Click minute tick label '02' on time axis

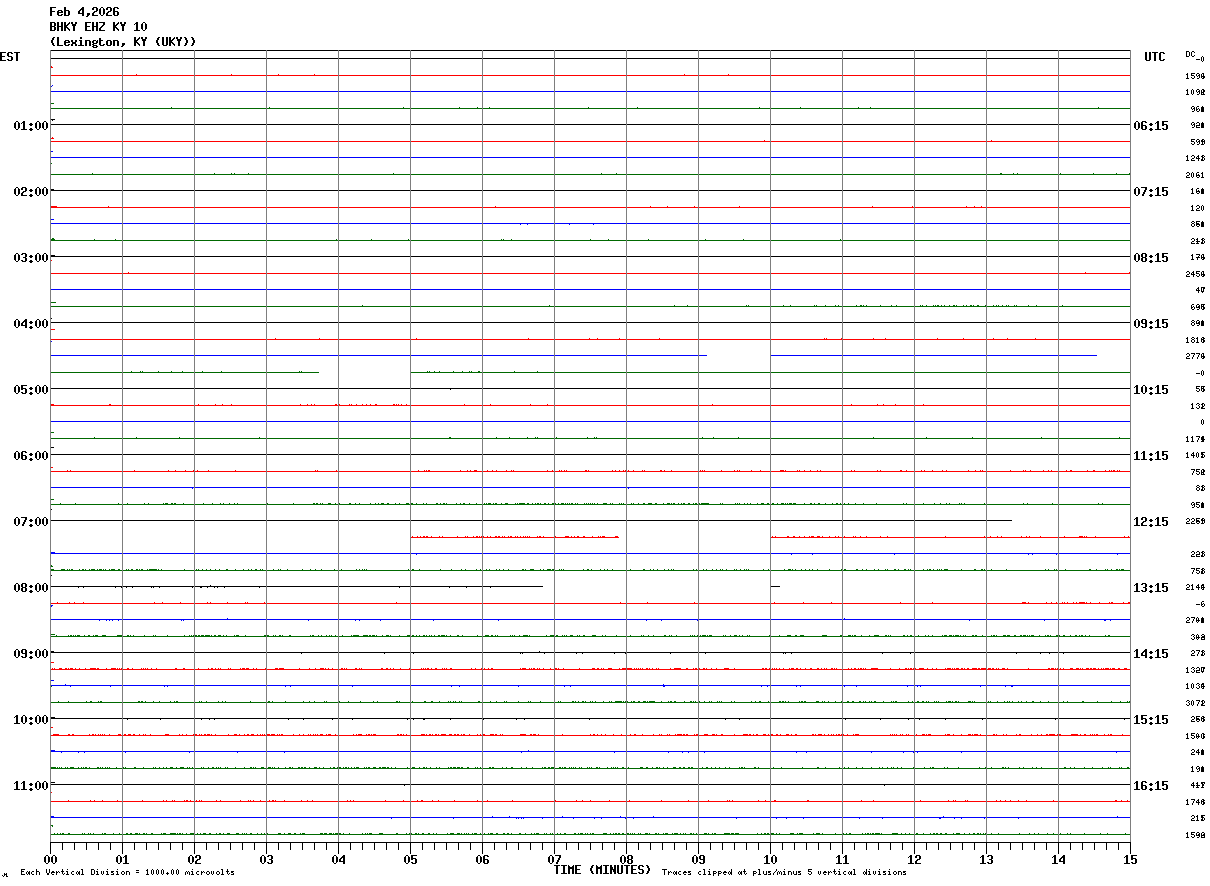194,859
